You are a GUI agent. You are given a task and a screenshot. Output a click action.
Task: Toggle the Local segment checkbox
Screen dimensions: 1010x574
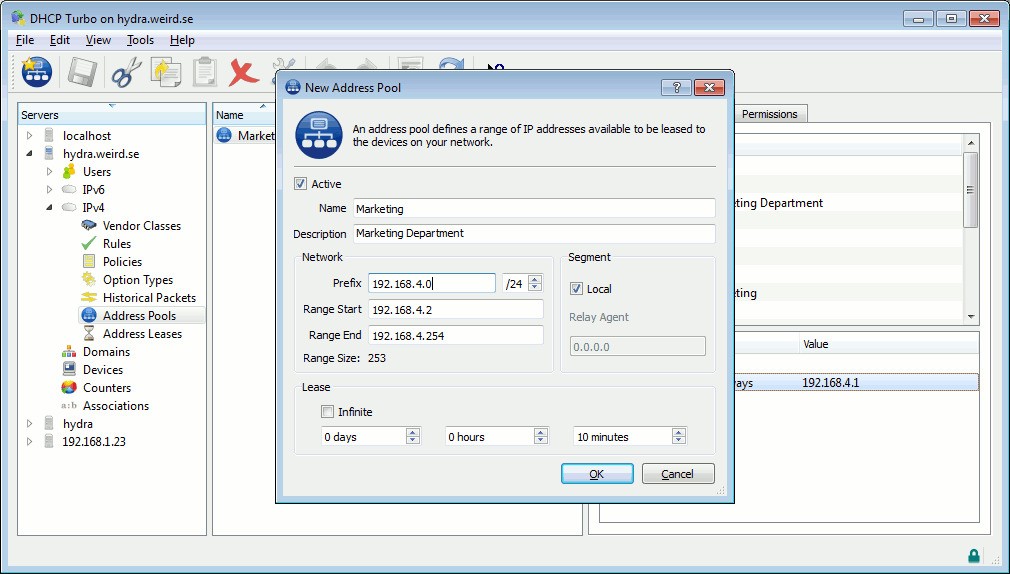click(576, 289)
